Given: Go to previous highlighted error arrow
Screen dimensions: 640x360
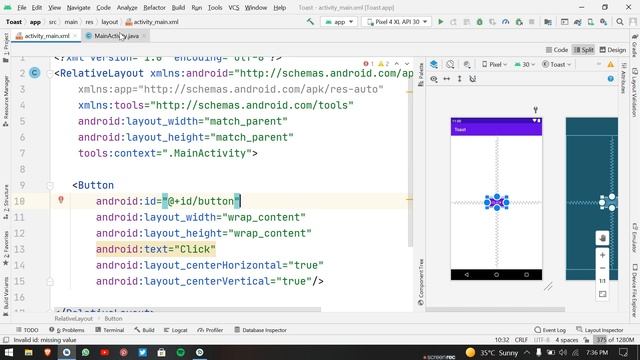Looking at the screenshot, I should pos(397,64).
